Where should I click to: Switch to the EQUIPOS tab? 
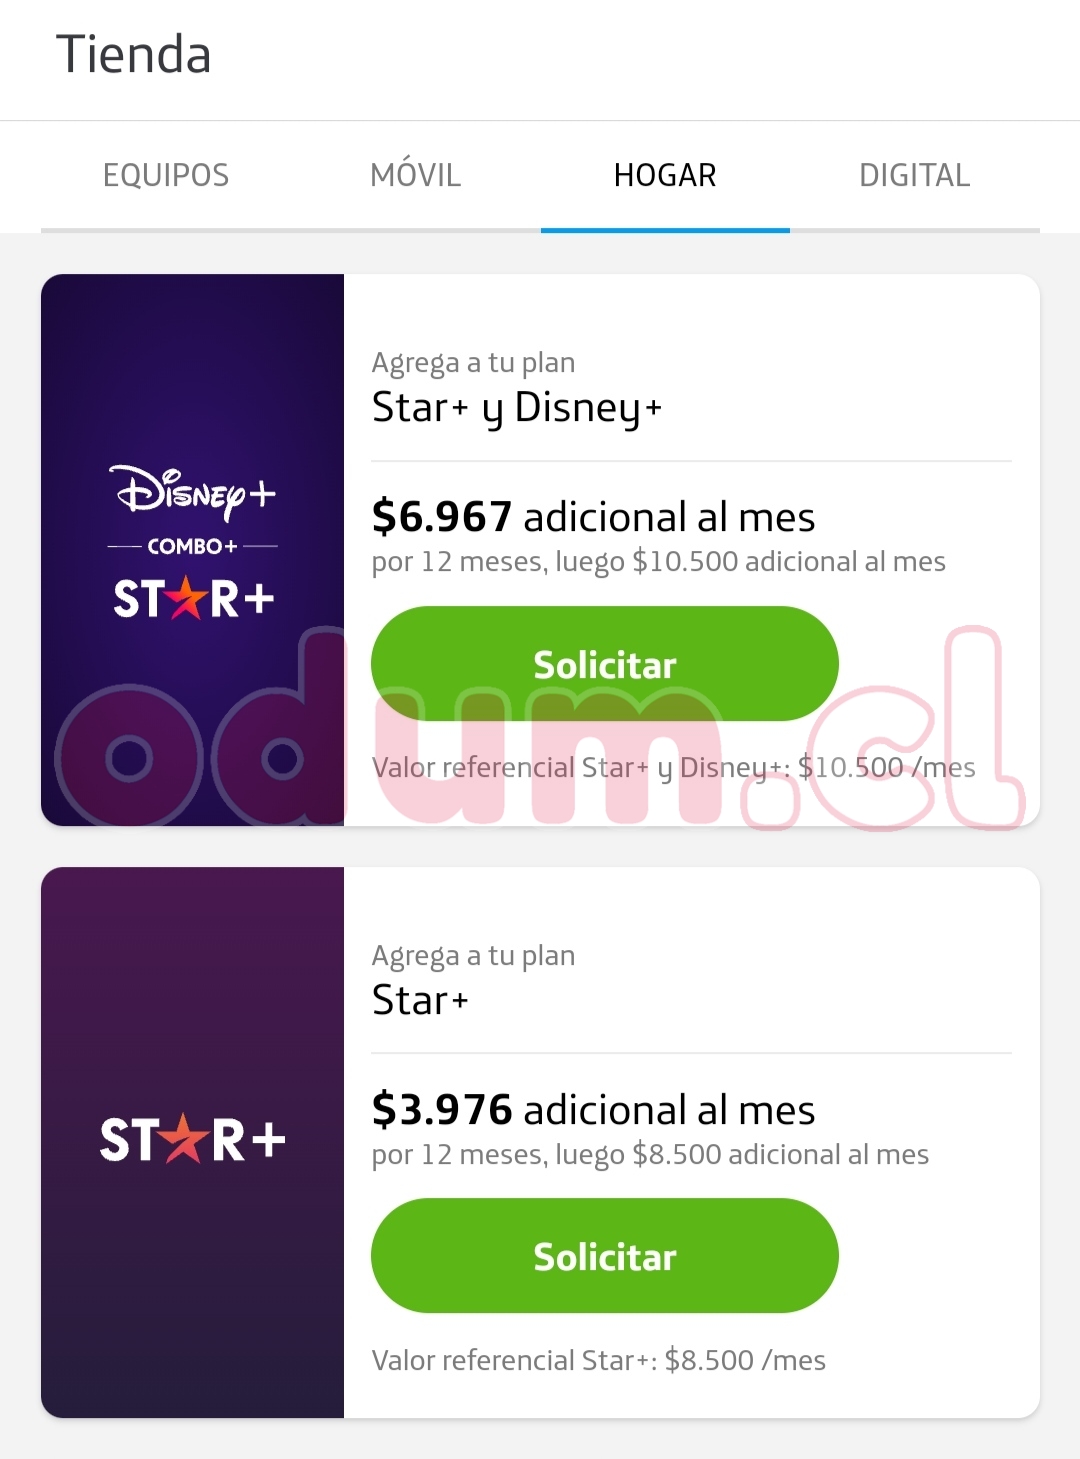click(166, 176)
